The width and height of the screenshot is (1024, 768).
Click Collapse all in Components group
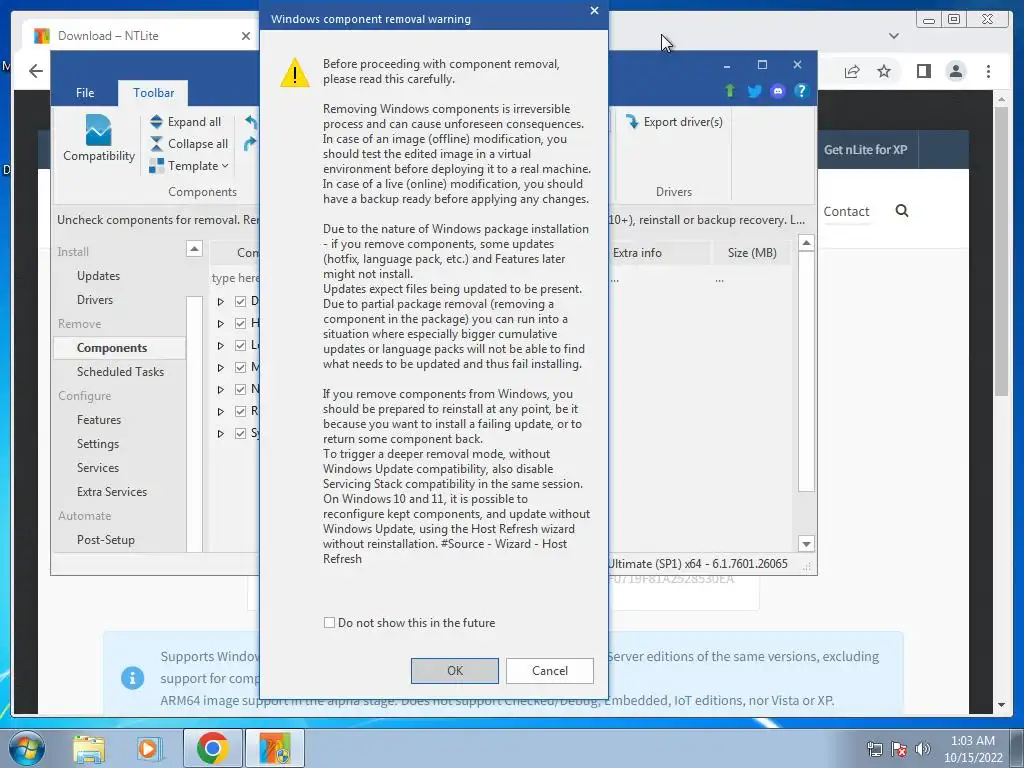tap(189, 144)
